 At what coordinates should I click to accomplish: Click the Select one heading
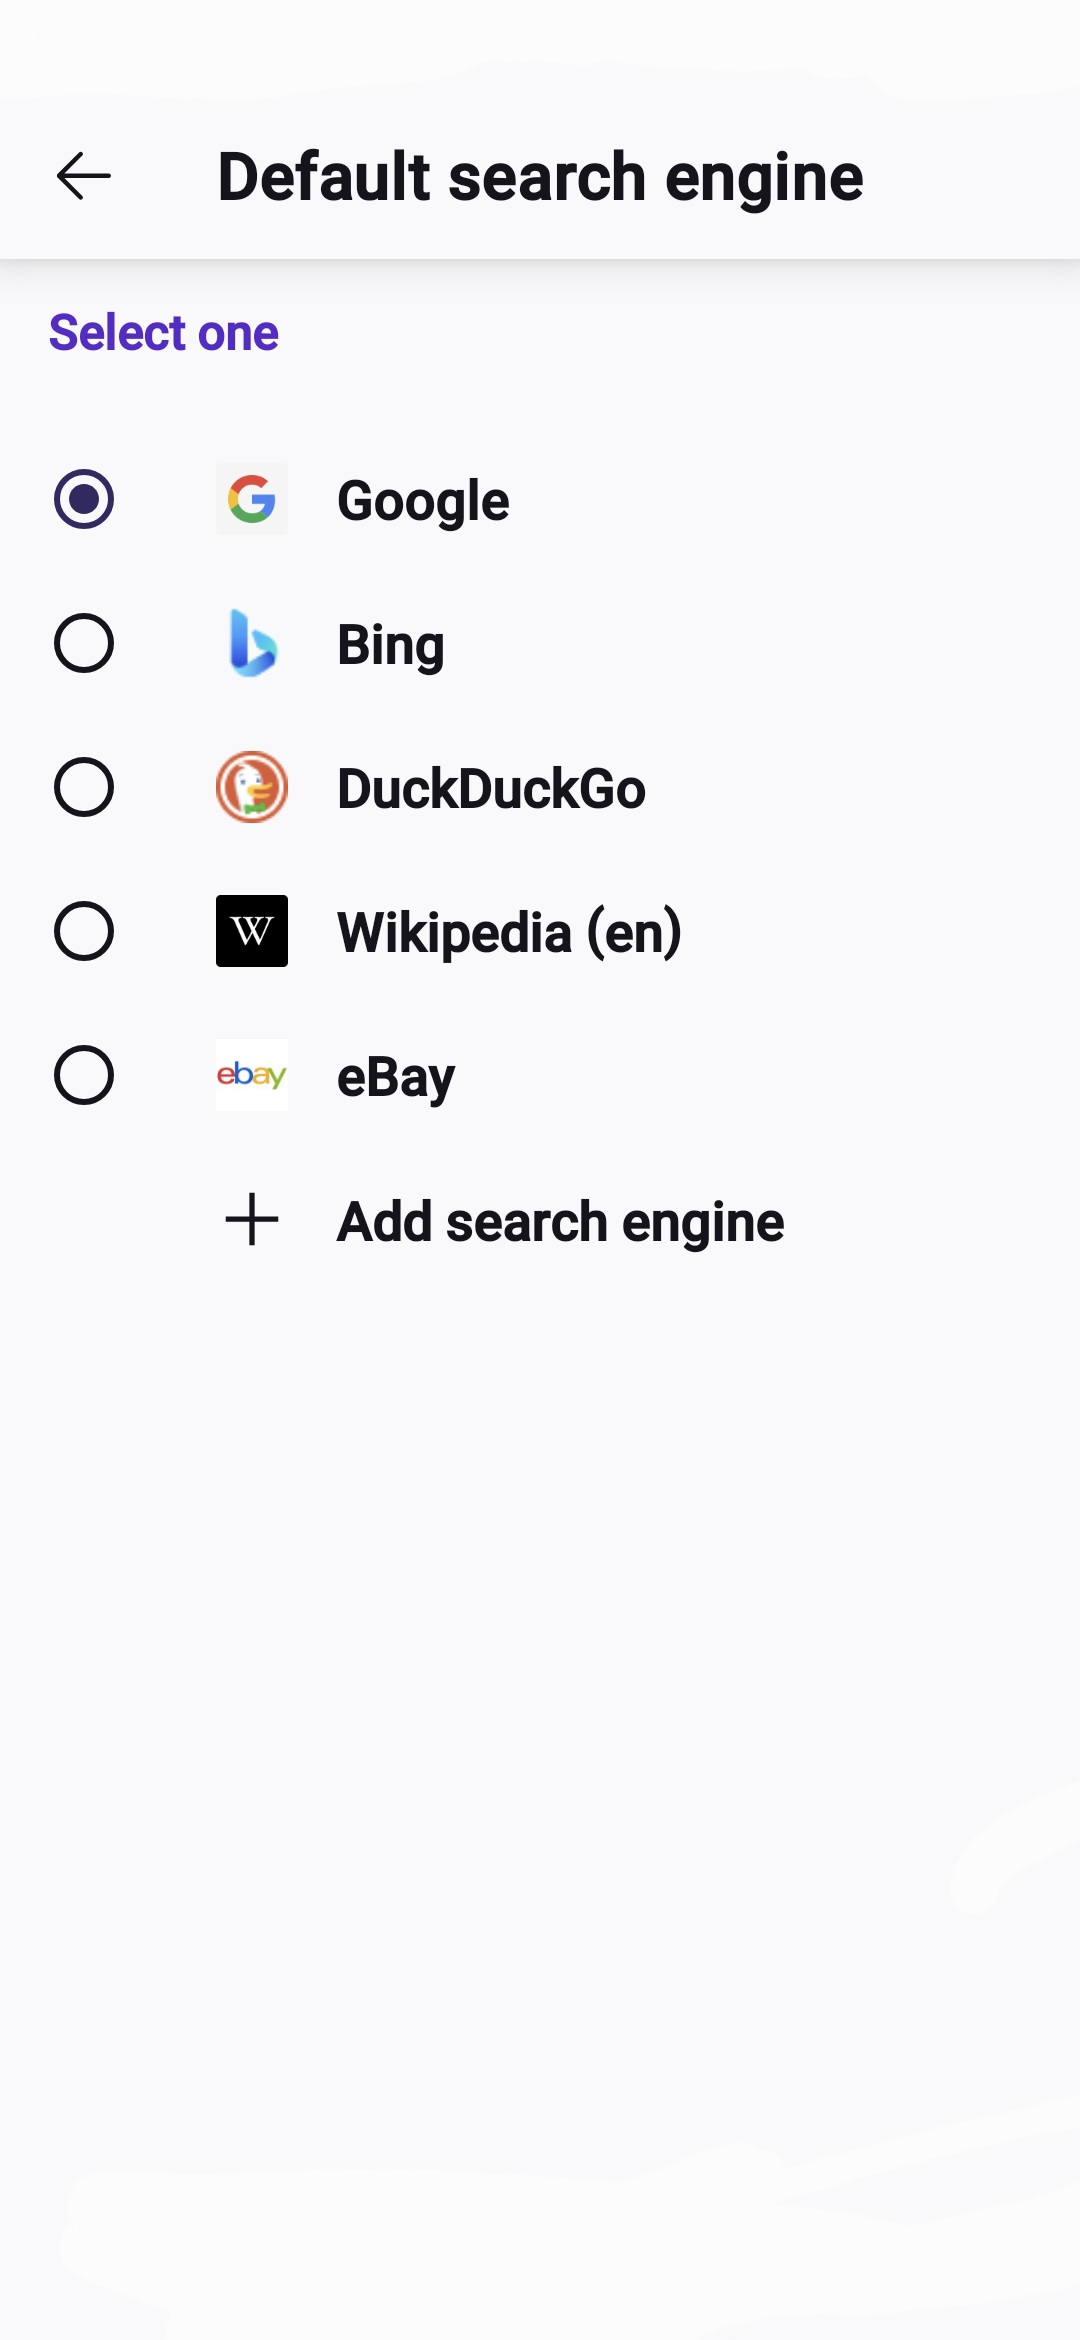[164, 333]
